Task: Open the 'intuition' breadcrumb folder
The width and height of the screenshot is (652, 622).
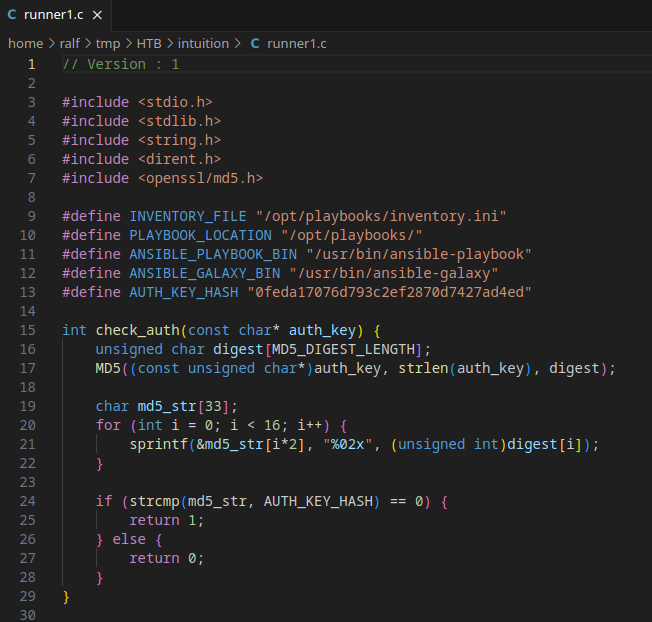Action: tap(203, 43)
